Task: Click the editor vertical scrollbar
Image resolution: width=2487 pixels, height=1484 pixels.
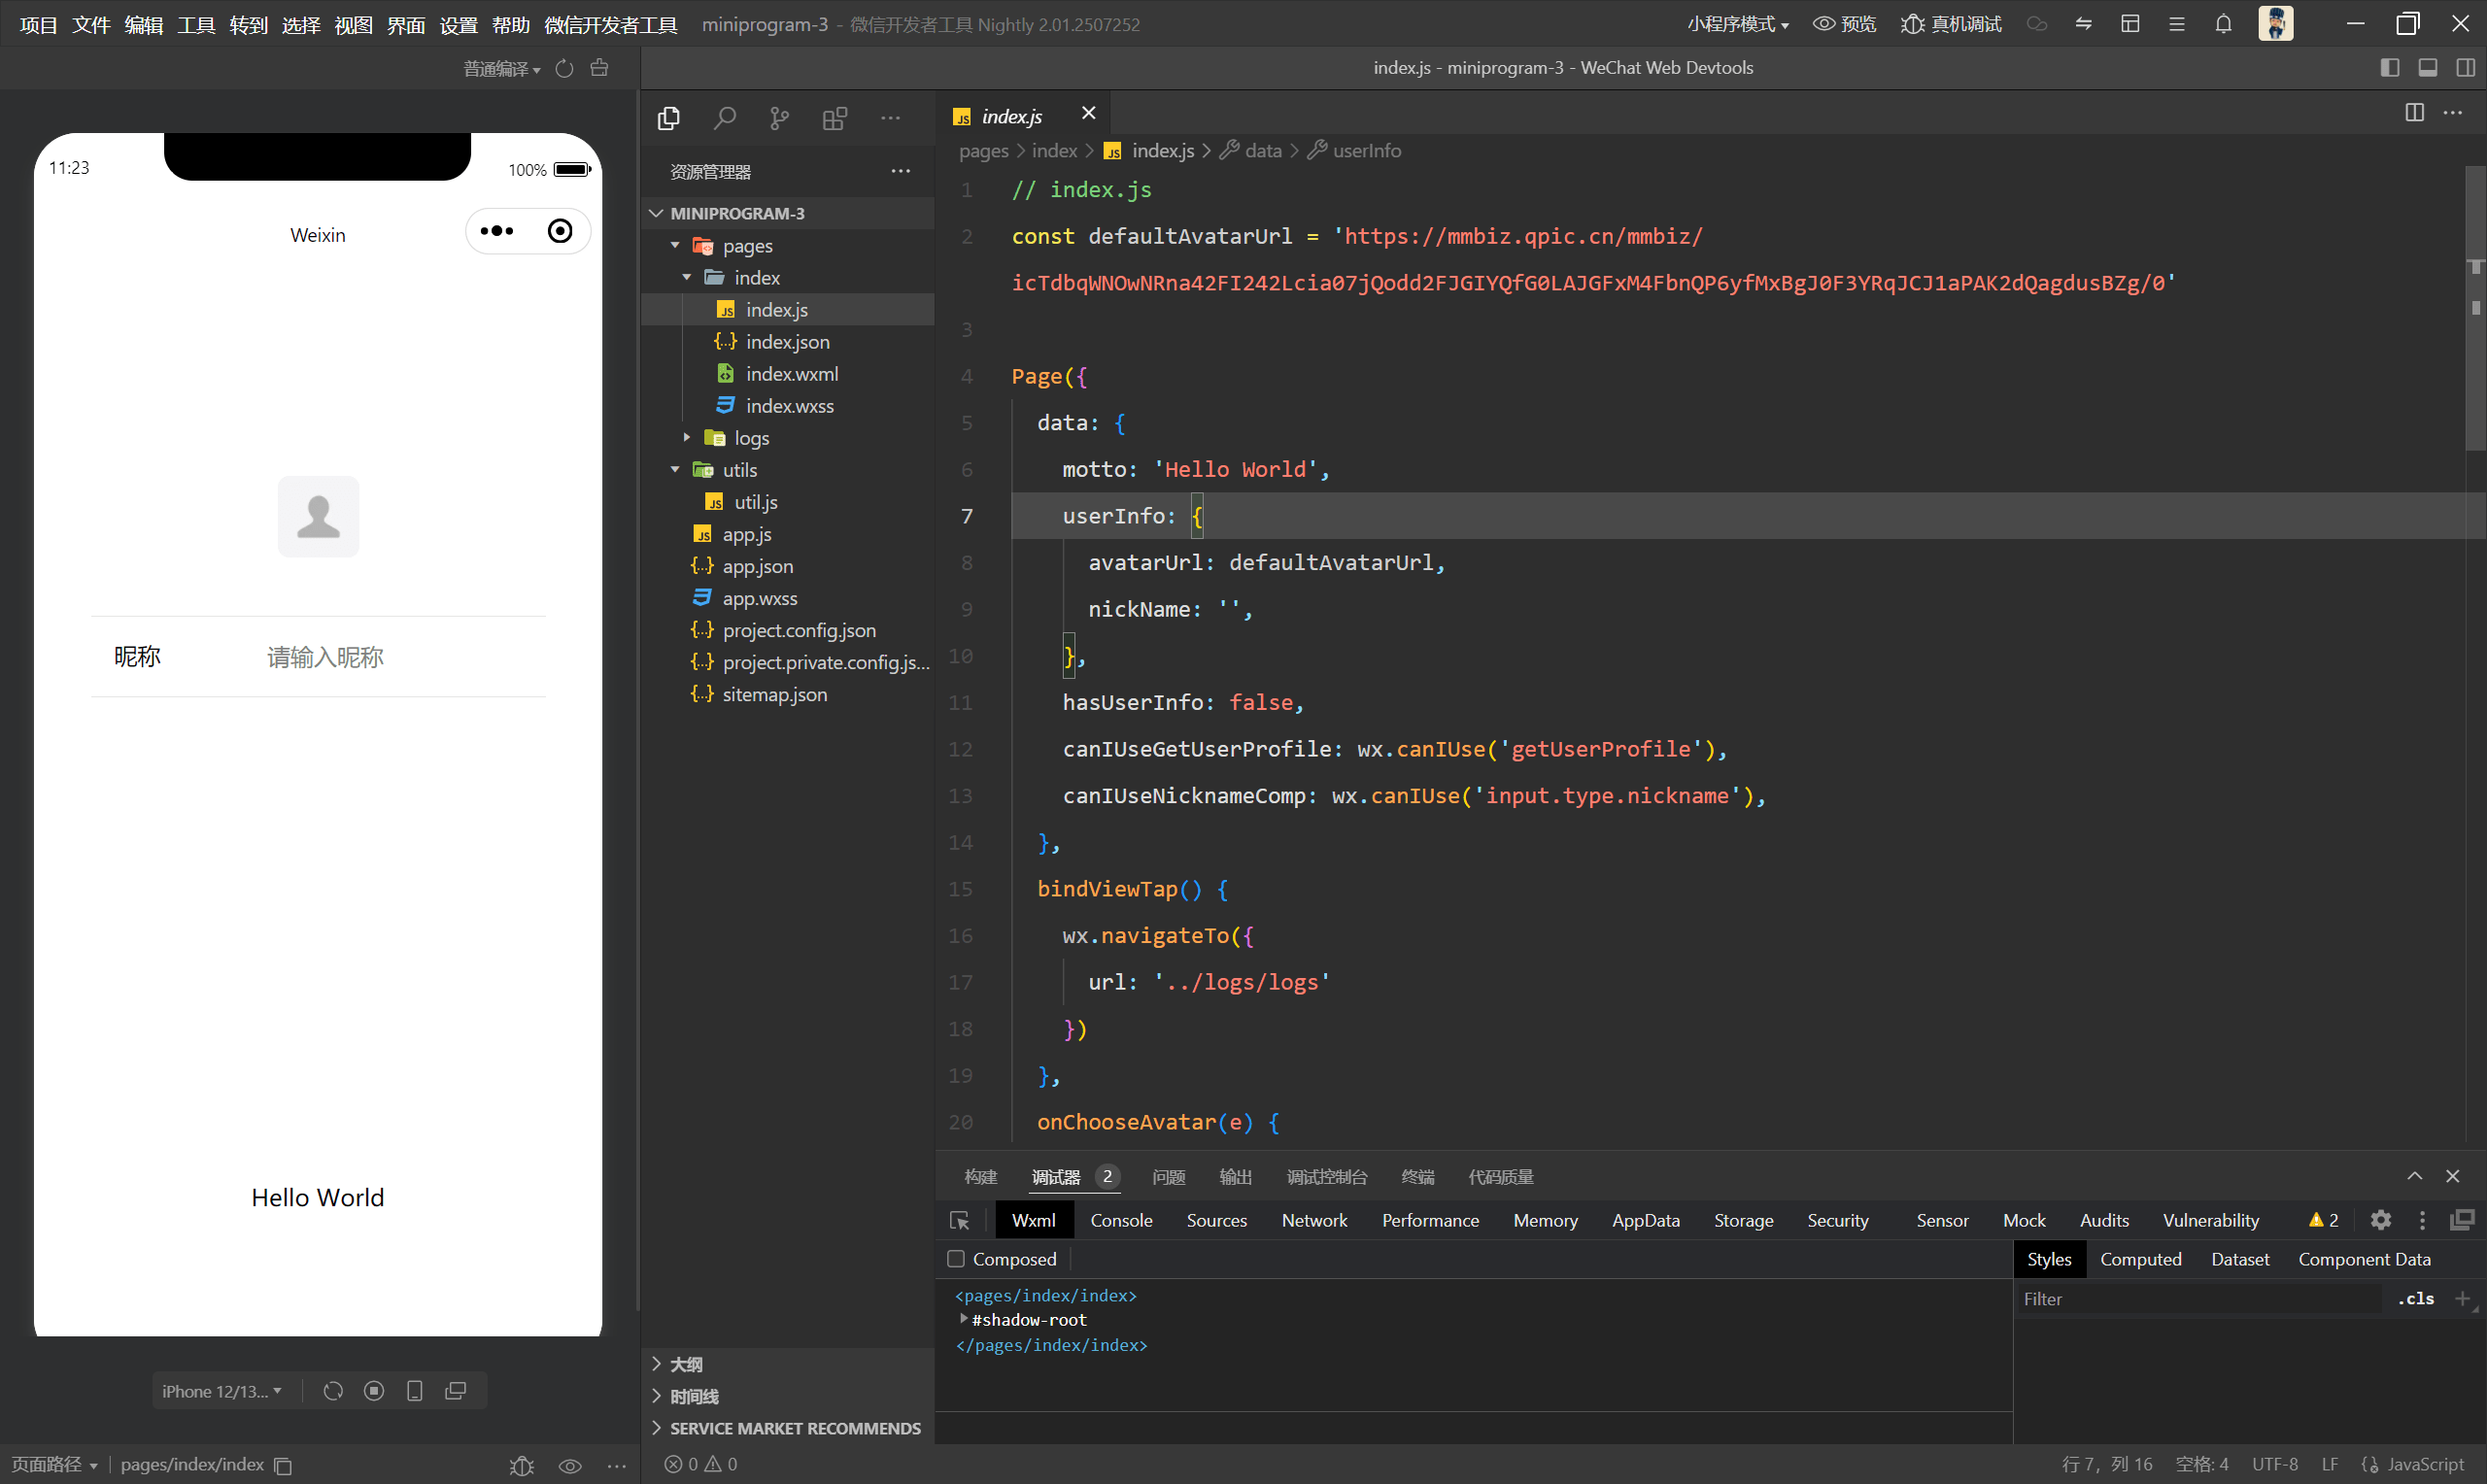Action: pos(2474,310)
